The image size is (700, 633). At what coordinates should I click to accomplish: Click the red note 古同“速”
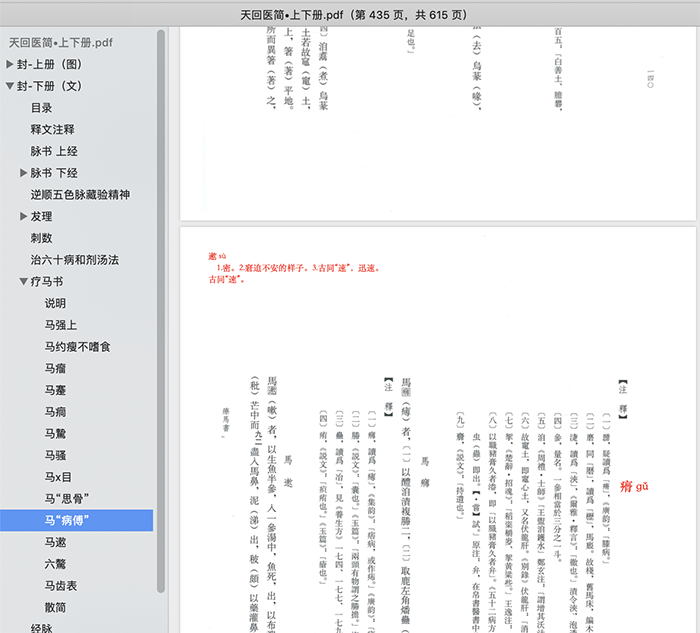pos(226,280)
